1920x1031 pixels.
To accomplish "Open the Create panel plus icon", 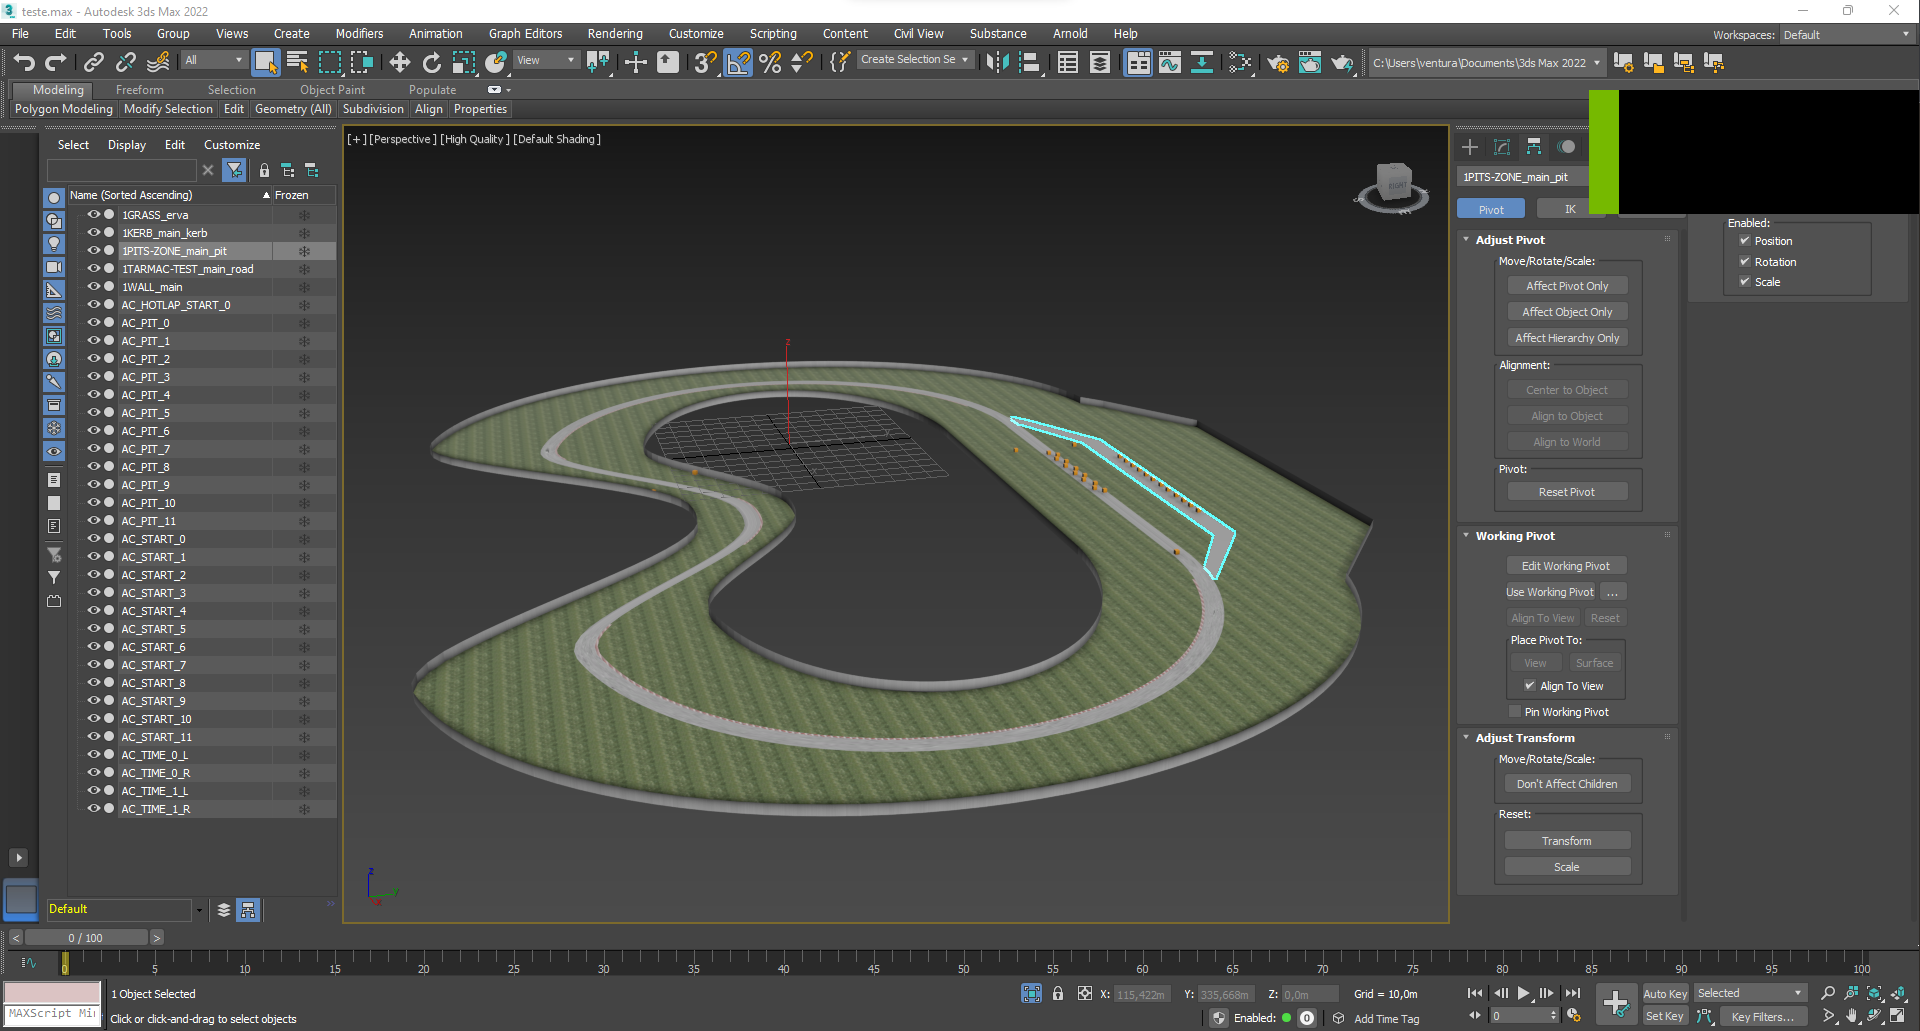I will pyautogui.click(x=1470, y=147).
